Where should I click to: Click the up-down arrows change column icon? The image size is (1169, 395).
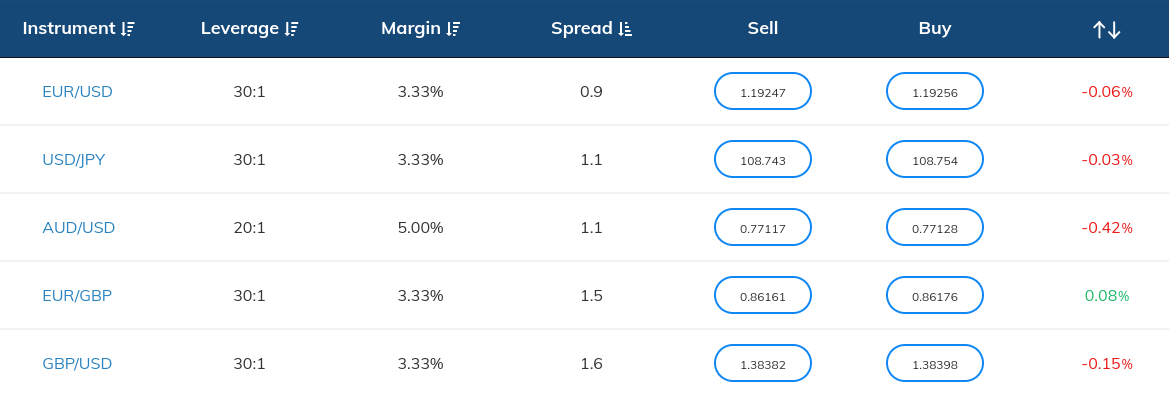pyautogui.click(x=1106, y=29)
